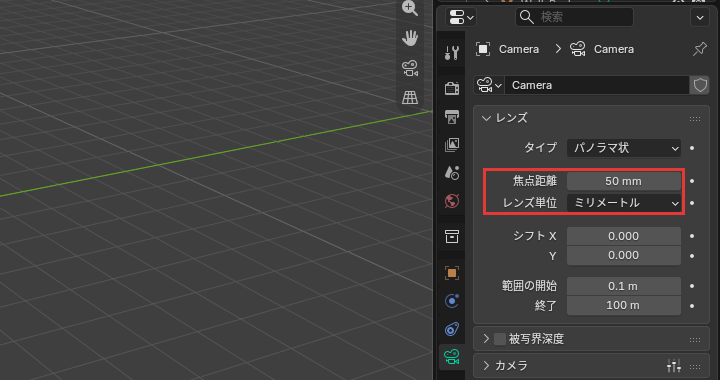720x380 pixels.
Task: Open the Collection properties tab
Action: tap(452, 236)
